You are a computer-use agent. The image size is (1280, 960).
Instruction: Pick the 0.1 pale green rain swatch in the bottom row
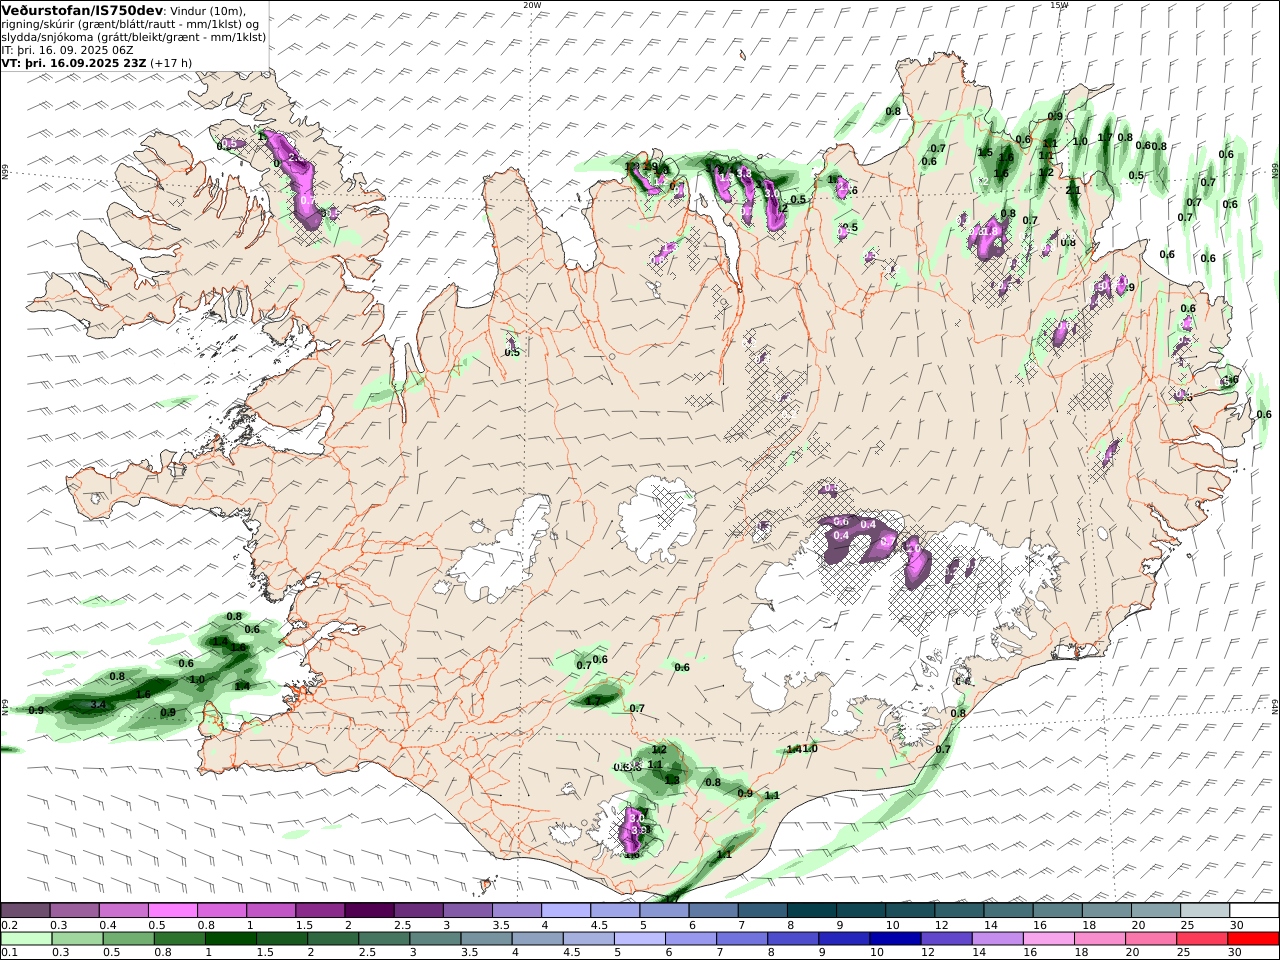click(x=26, y=939)
